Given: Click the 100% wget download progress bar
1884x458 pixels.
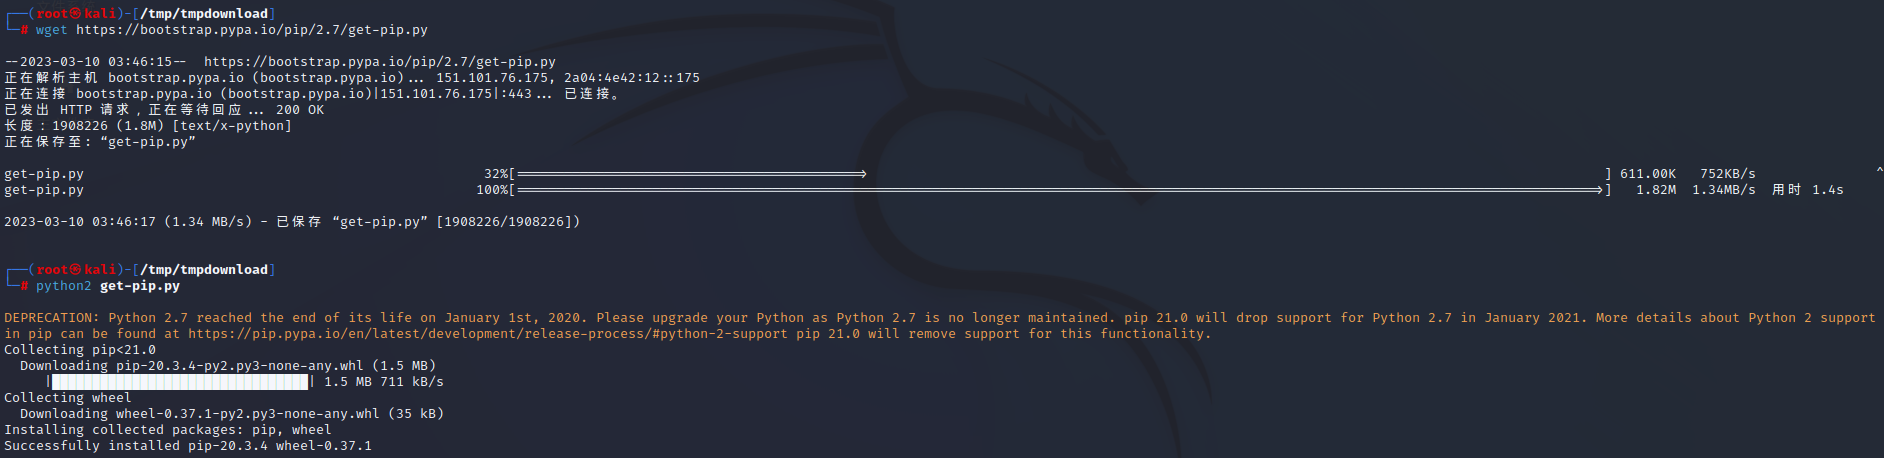Looking at the screenshot, I should [x=1060, y=190].
